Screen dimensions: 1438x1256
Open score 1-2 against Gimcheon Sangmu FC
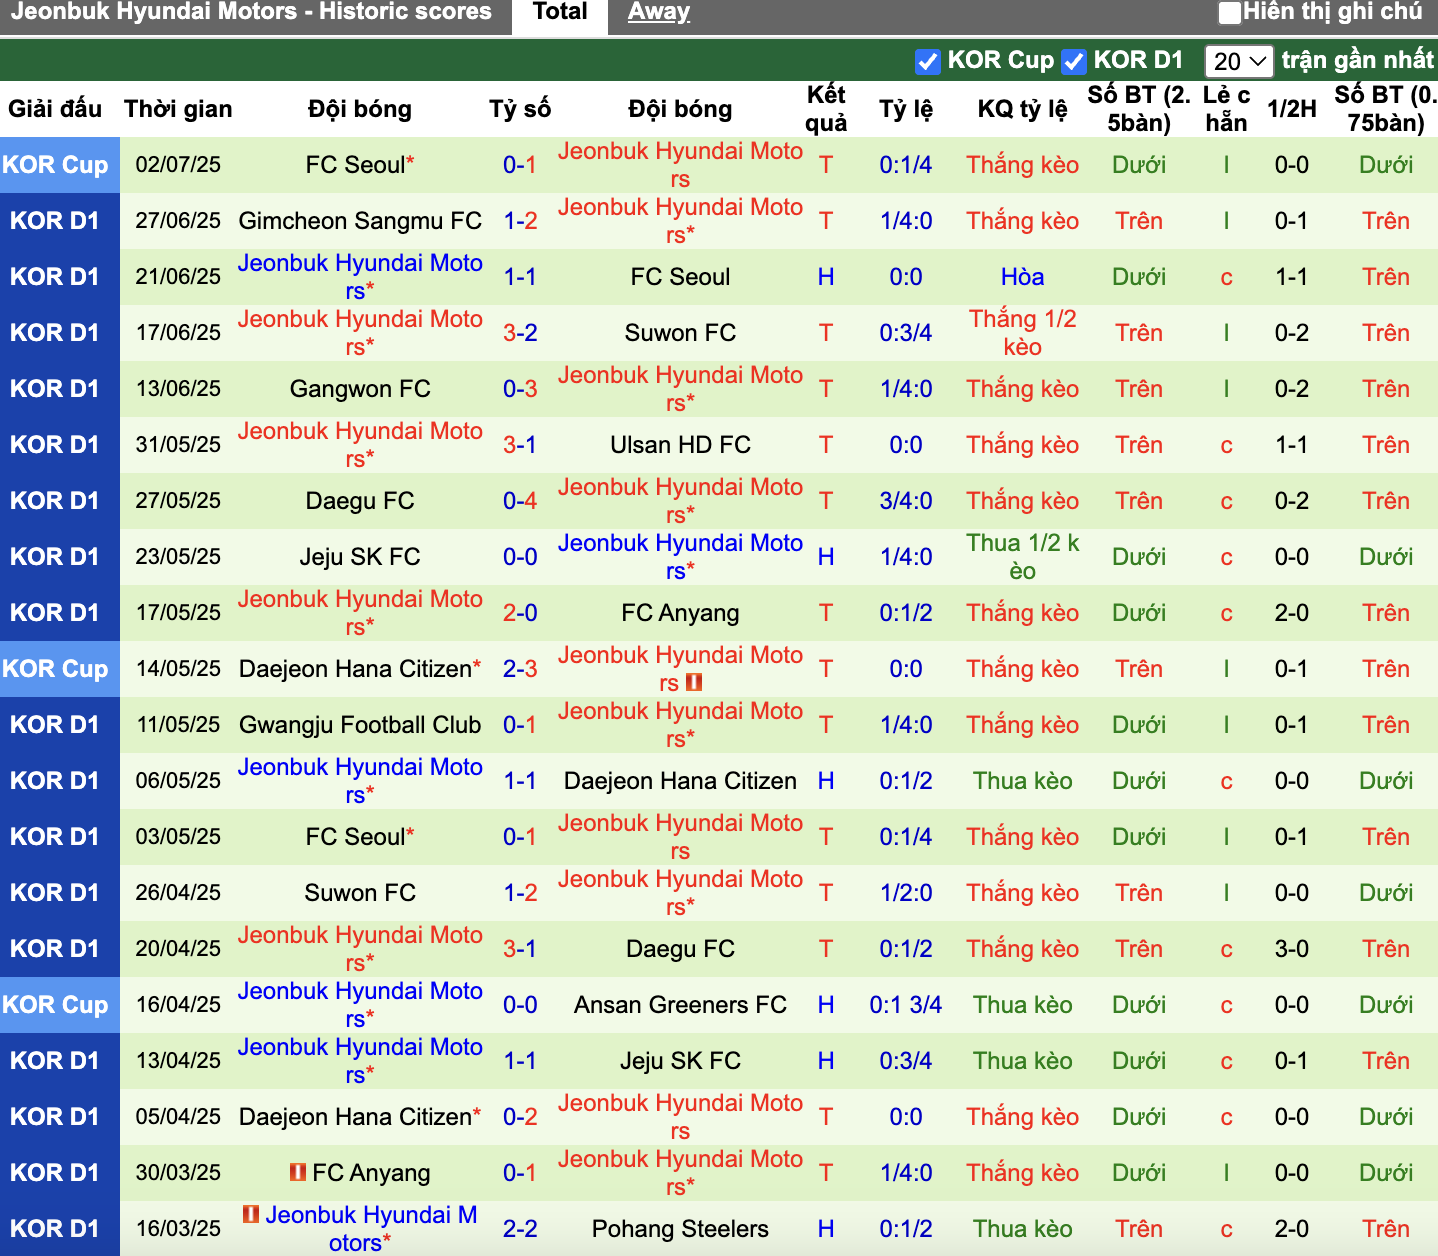[520, 221]
